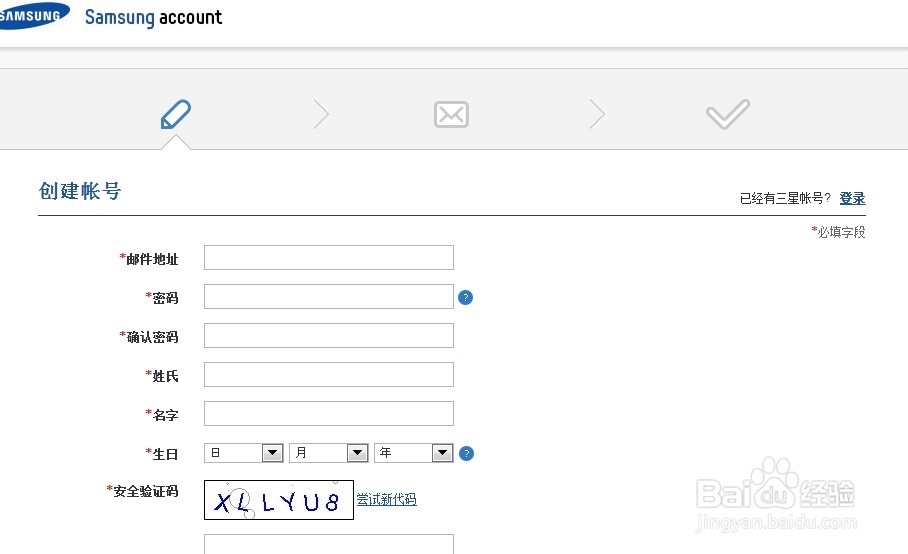Click the 已经有三星帐号? text
Viewport: 908px width, 554px height.
click(x=786, y=199)
